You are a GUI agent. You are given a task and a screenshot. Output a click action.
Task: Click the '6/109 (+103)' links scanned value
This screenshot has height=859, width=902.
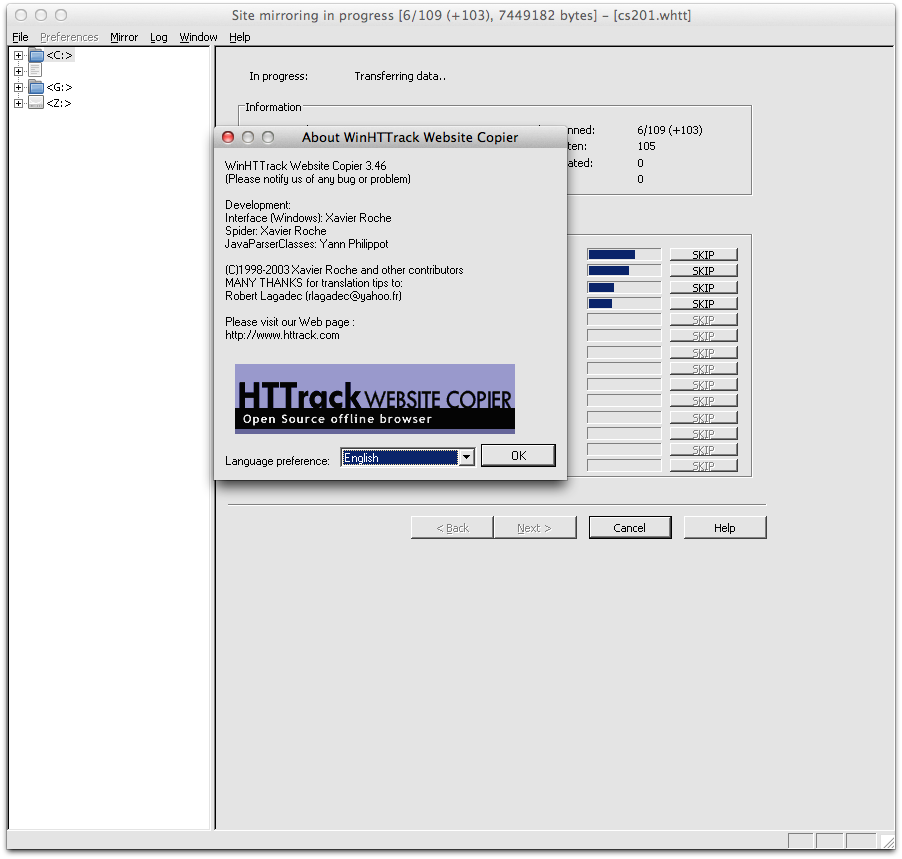point(670,130)
